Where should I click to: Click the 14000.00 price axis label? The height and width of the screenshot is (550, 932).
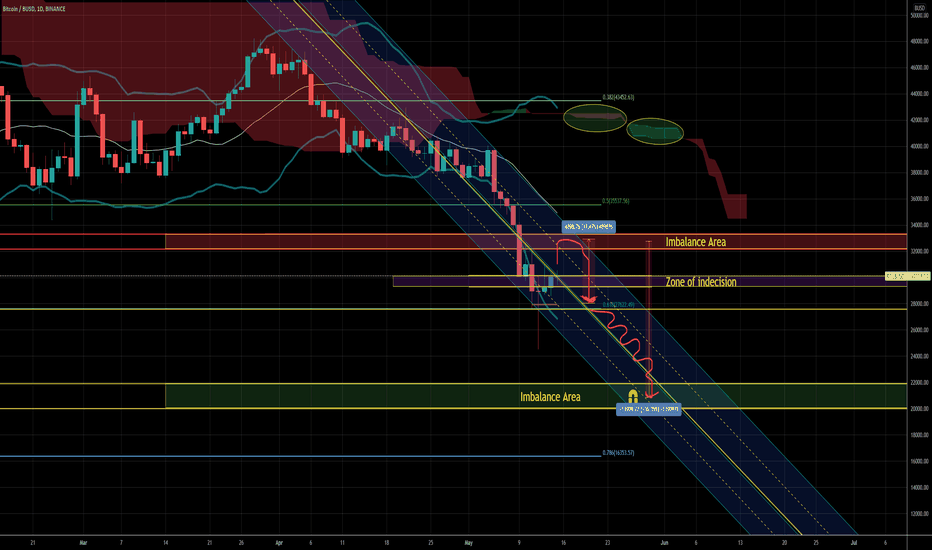point(919,487)
